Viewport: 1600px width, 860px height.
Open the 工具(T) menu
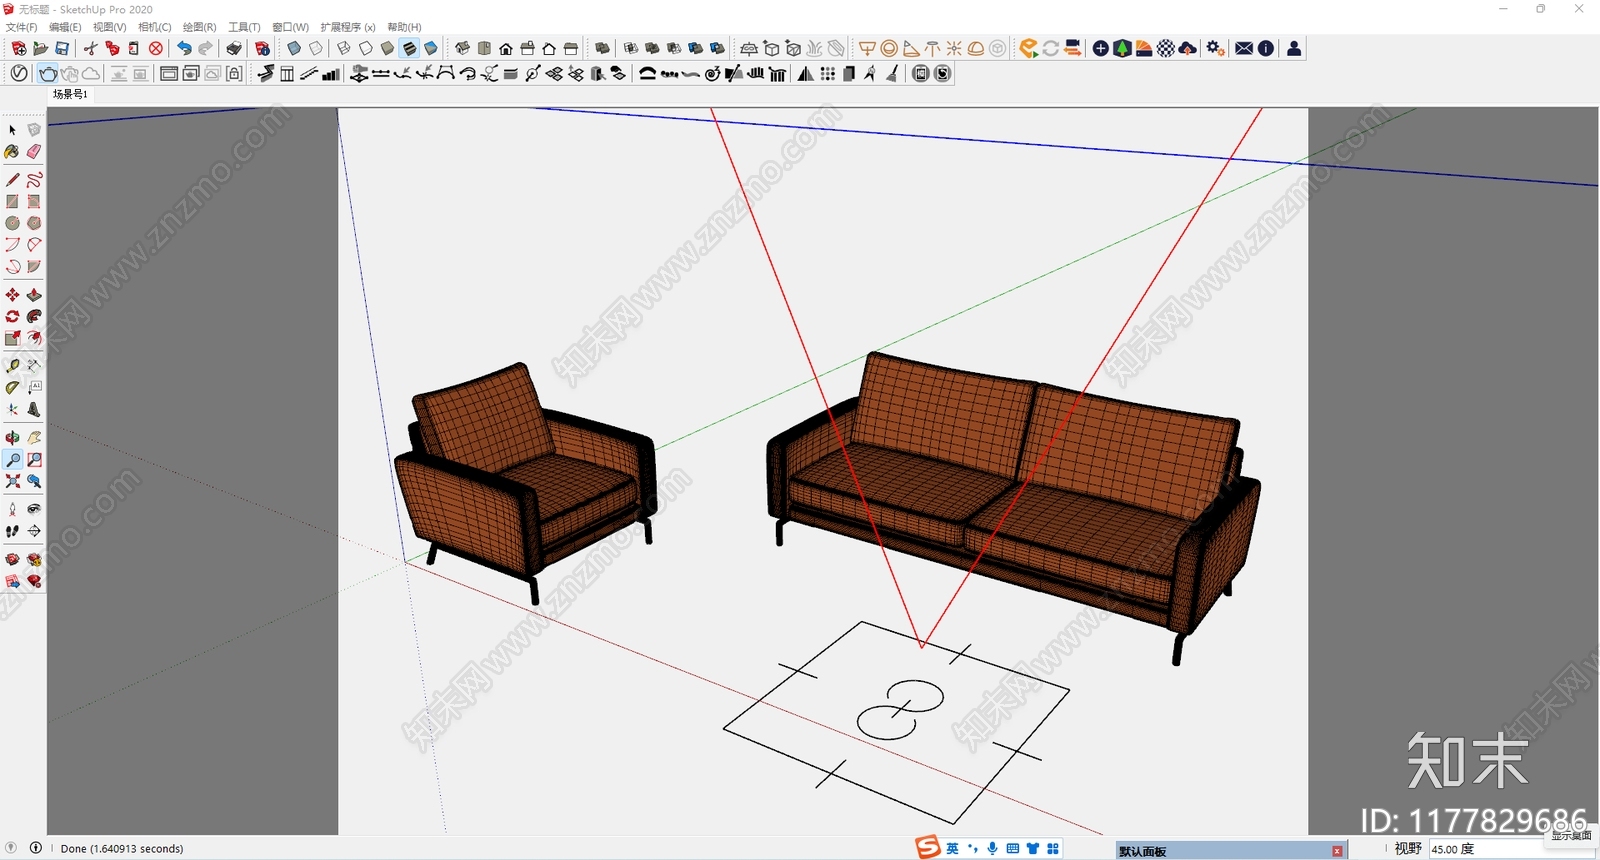244,27
